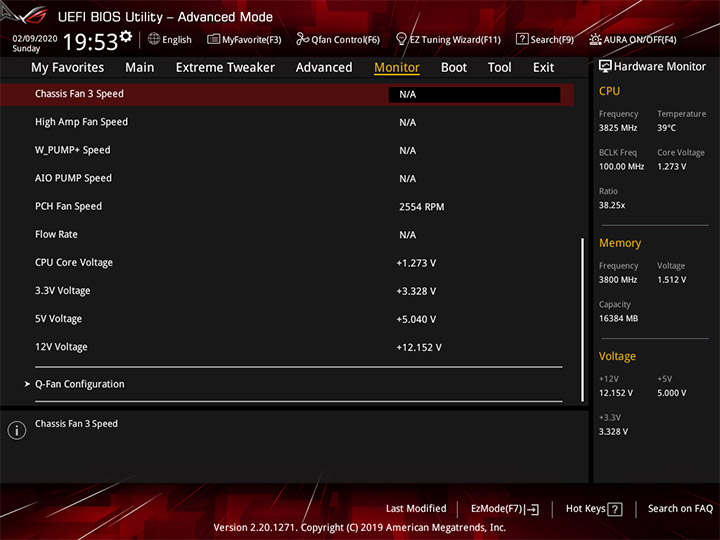Image resolution: width=720 pixels, height=540 pixels.
Task: Open Search on FAQ link
Action: coord(680,509)
